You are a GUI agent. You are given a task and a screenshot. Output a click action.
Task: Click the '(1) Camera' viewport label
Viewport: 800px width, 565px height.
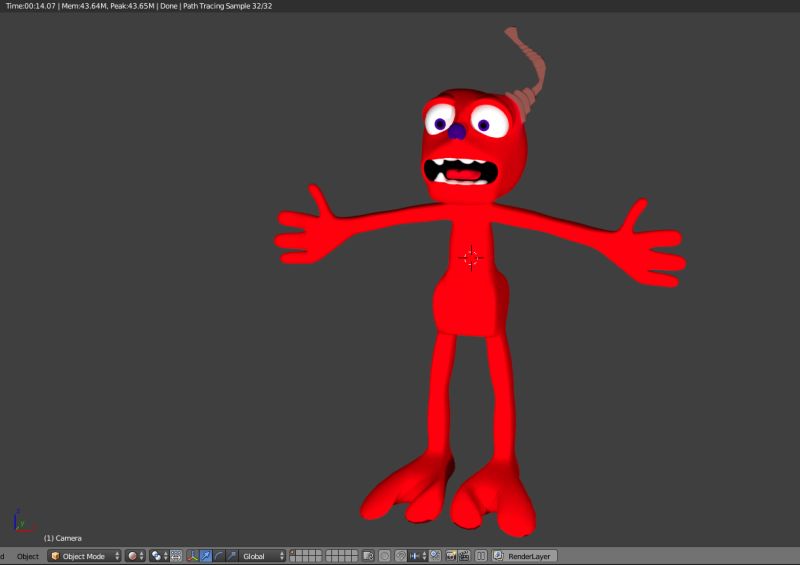[63, 538]
